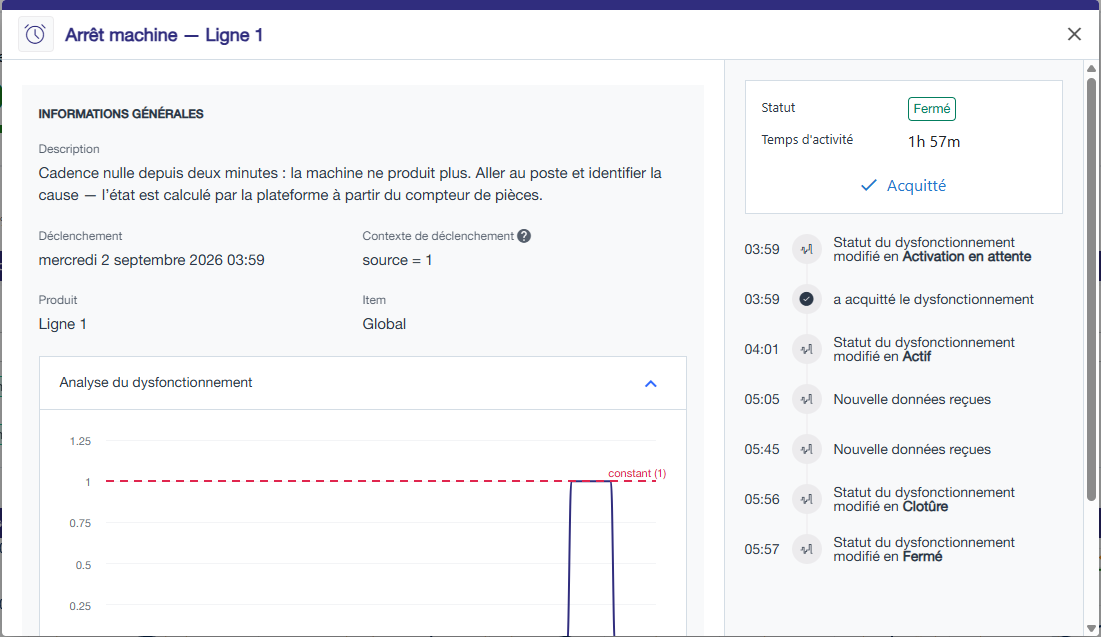1101x637 pixels.
Task: Click the clock icon beside Arrêt machine title
Action: tap(35, 34)
